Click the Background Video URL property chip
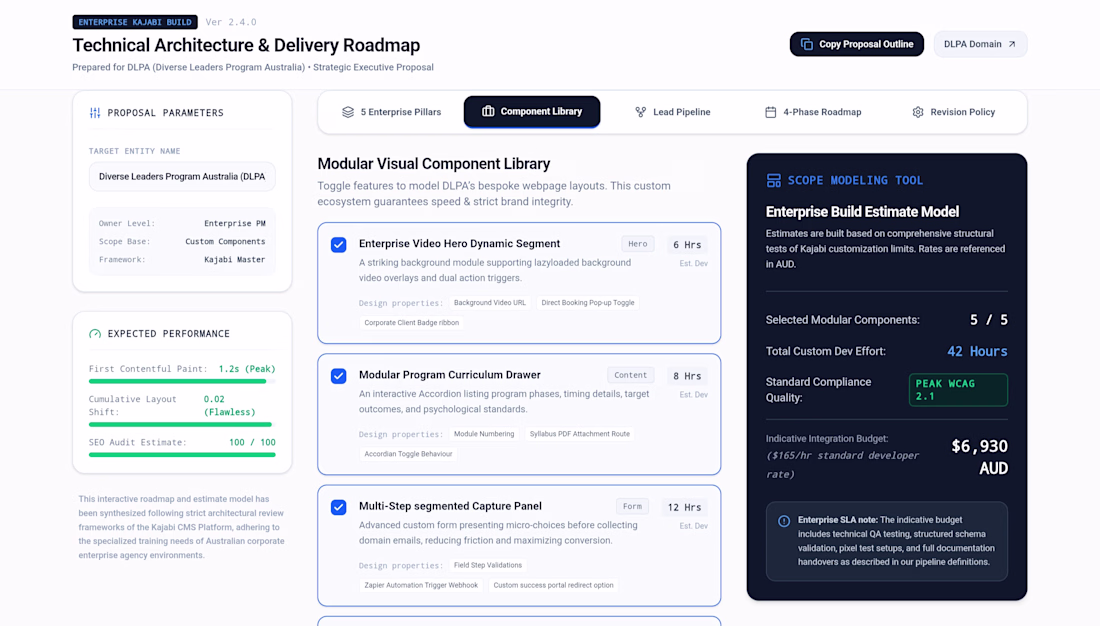 tap(490, 302)
